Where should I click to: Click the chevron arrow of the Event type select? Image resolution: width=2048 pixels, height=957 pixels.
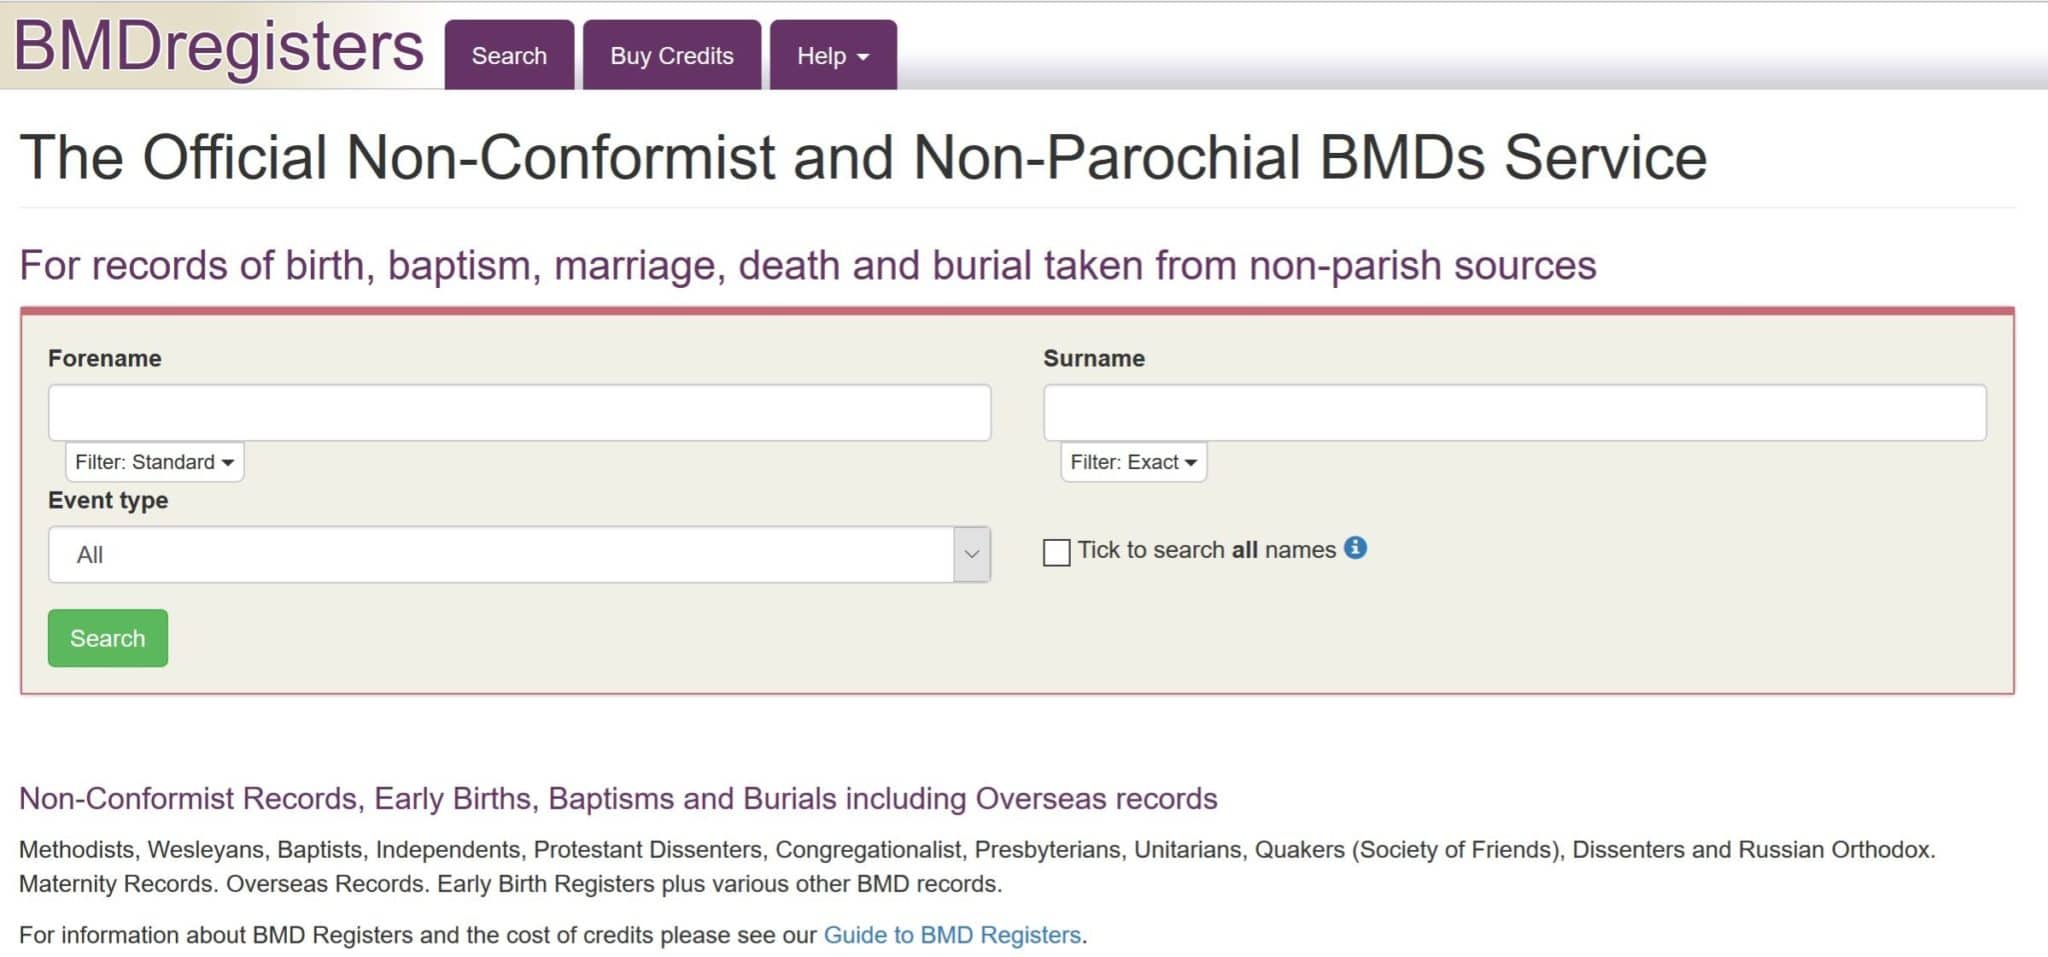(971, 554)
